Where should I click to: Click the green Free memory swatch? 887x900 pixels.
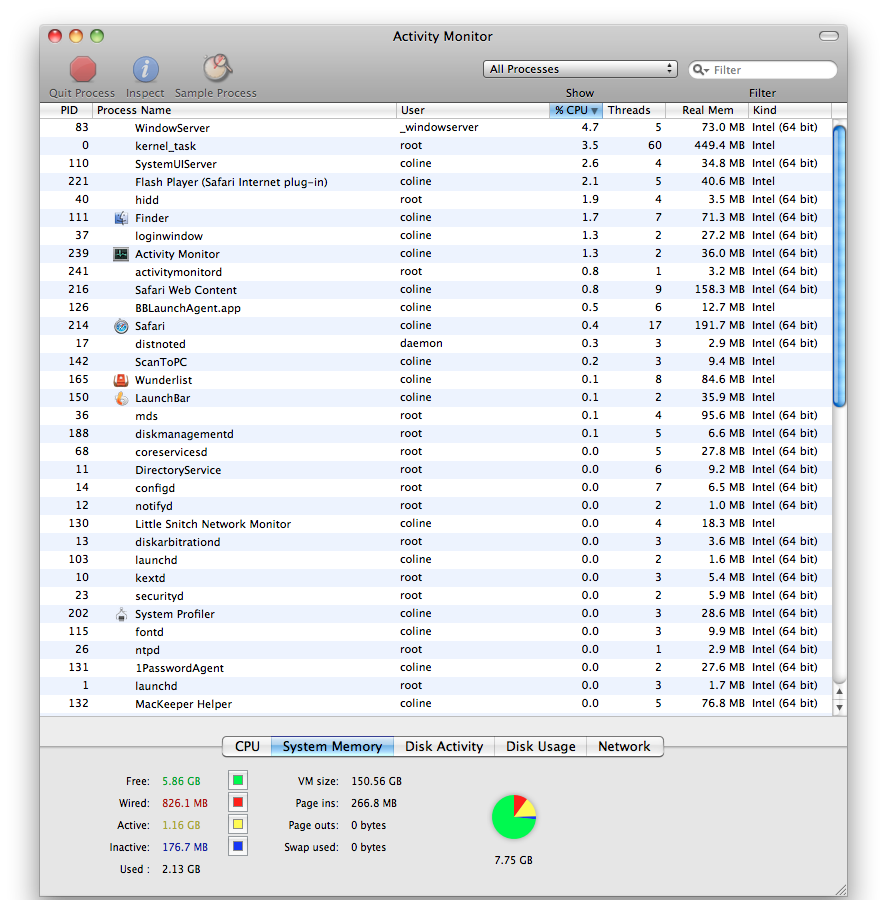[x=238, y=780]
